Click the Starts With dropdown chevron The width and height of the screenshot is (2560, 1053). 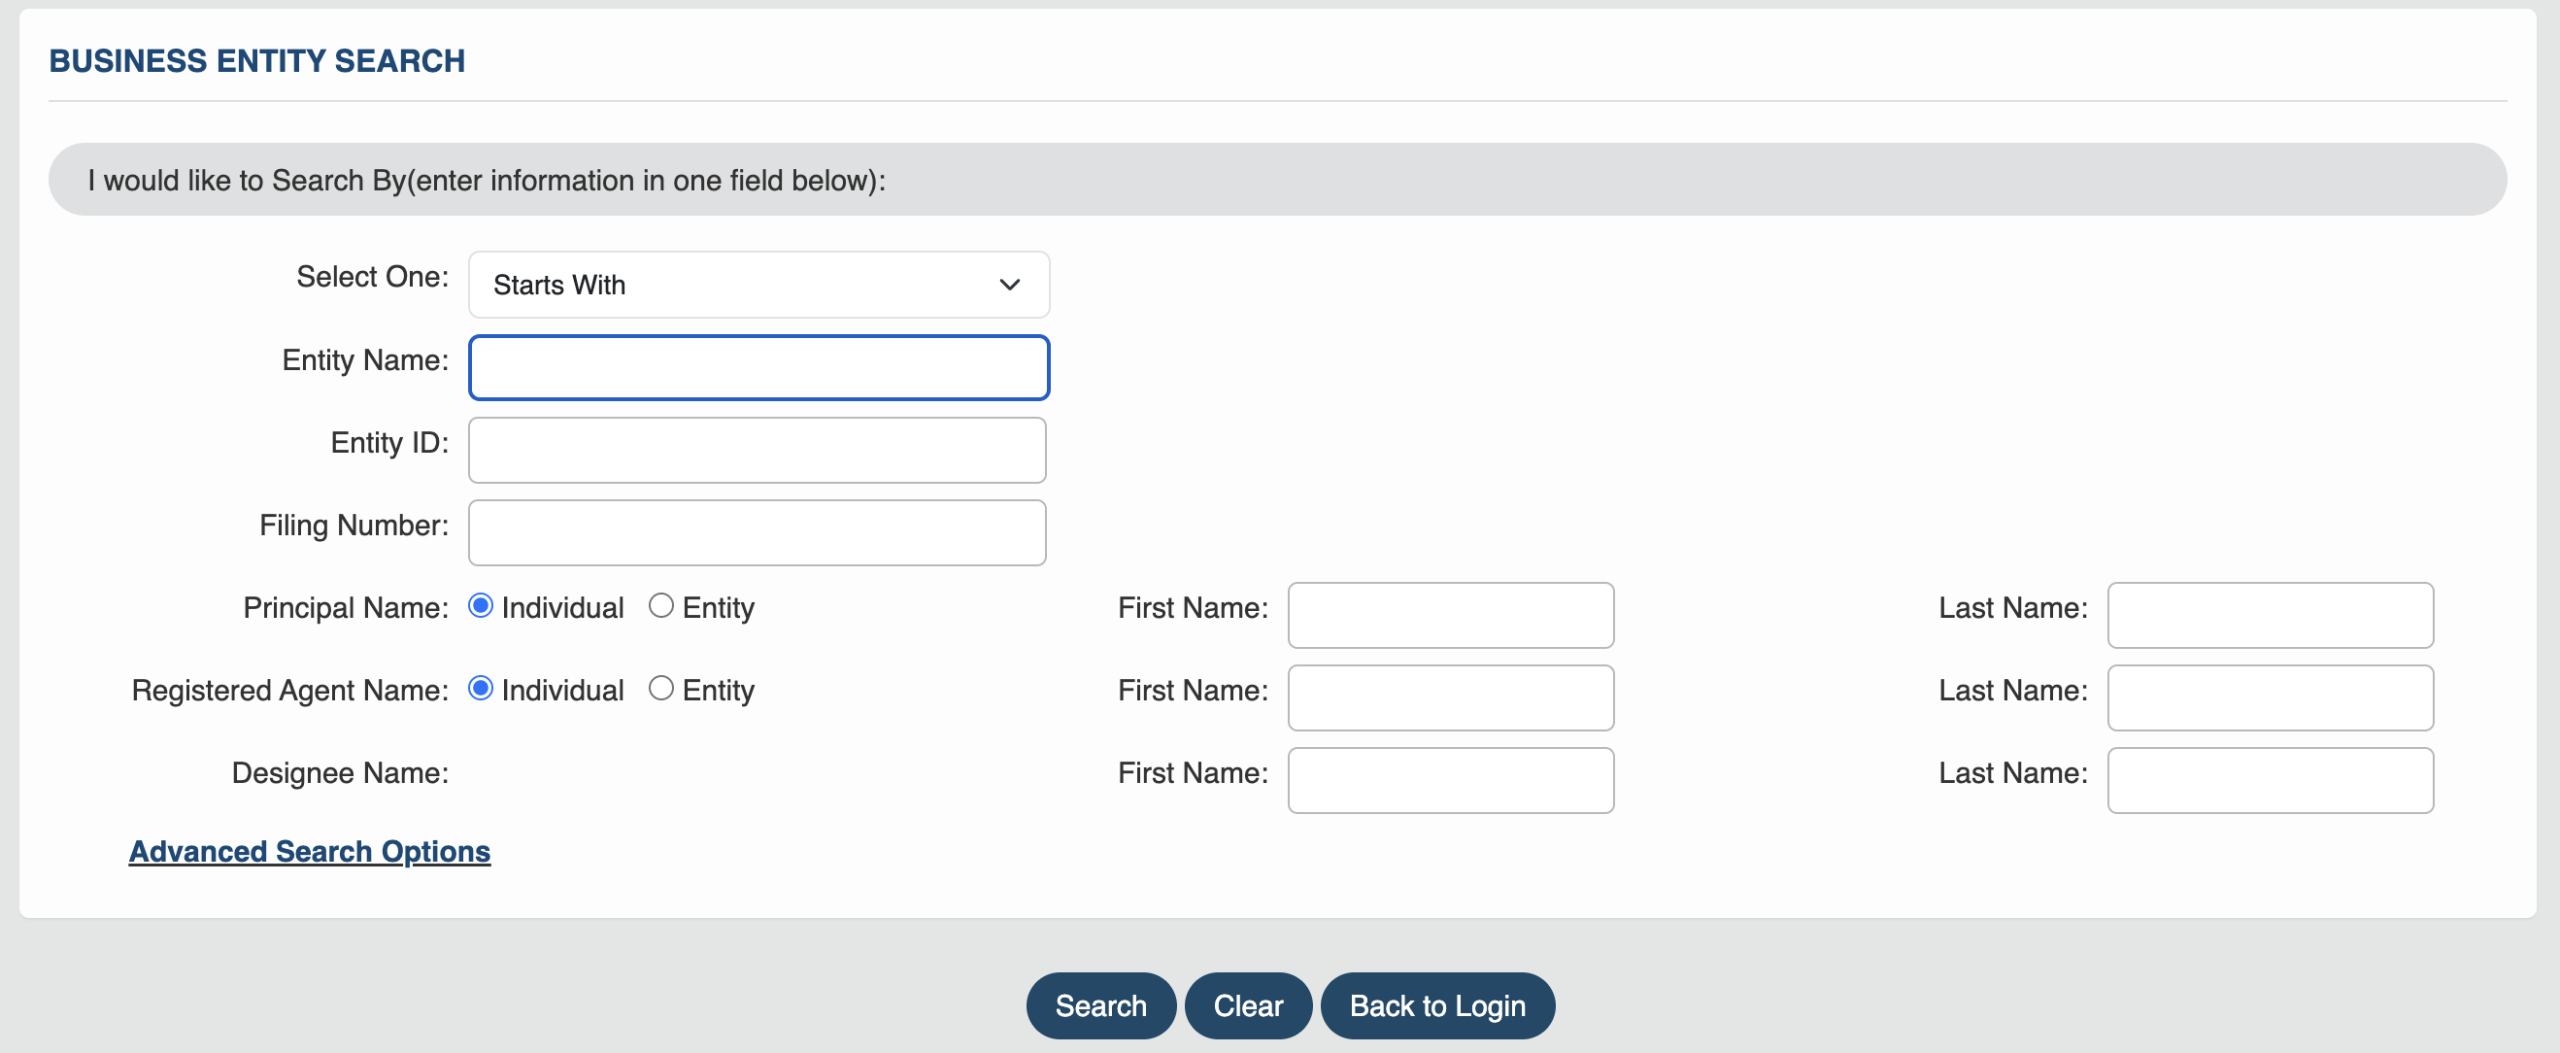pyautogui.click(x=1009, y=285)
